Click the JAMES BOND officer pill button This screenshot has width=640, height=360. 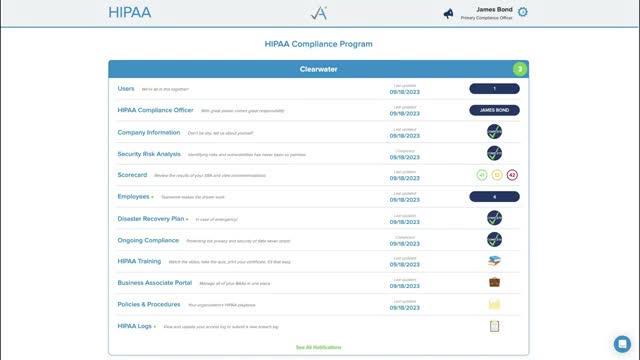(x=494, y=110)
